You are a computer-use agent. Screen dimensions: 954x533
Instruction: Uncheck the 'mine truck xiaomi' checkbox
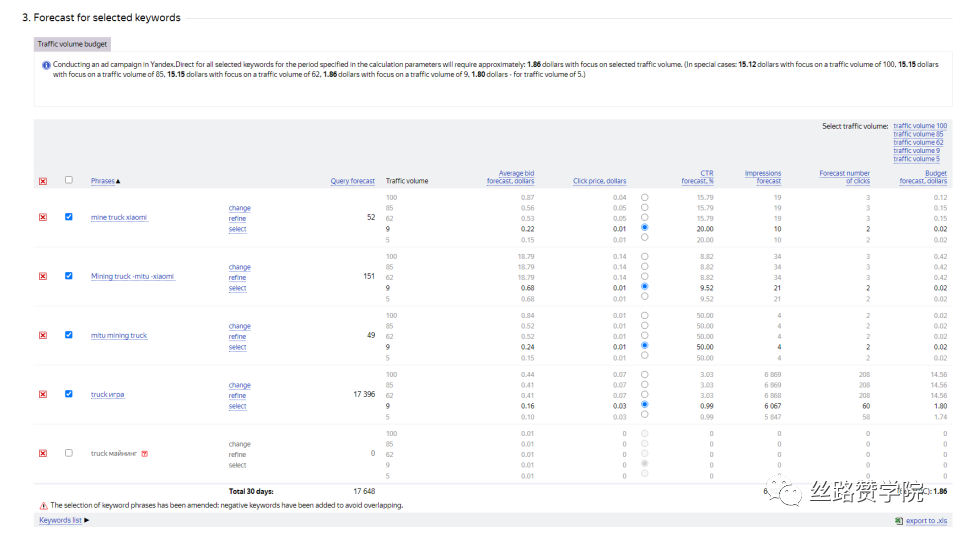coord(69,217)
